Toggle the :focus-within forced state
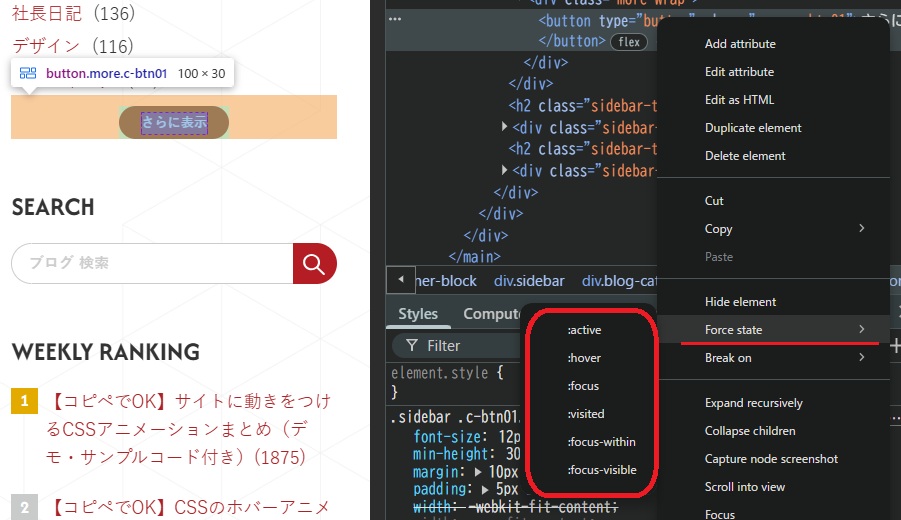901x520 pixels. (602, 442)
